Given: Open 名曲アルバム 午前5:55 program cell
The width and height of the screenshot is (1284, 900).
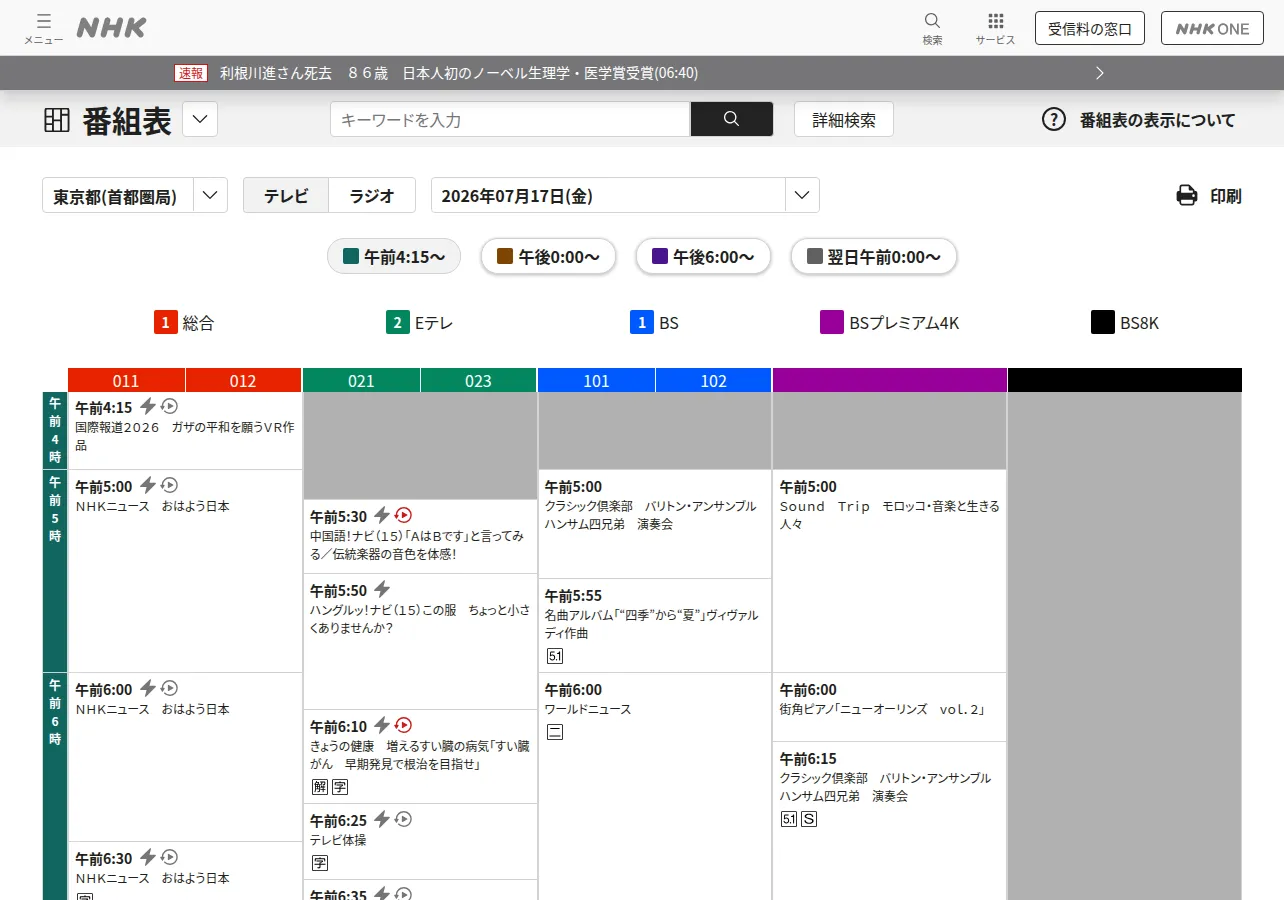Looking at the screenshot, I should click(655, 626).
